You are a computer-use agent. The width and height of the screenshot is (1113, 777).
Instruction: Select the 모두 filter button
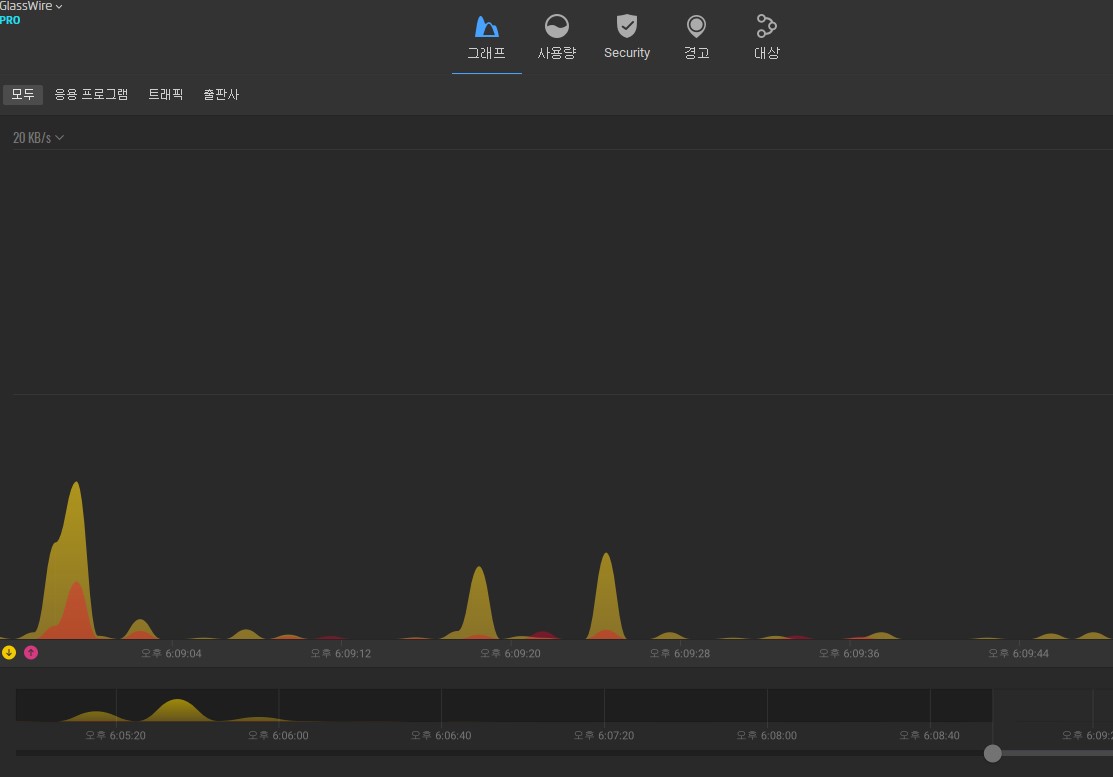click(23, 94)
